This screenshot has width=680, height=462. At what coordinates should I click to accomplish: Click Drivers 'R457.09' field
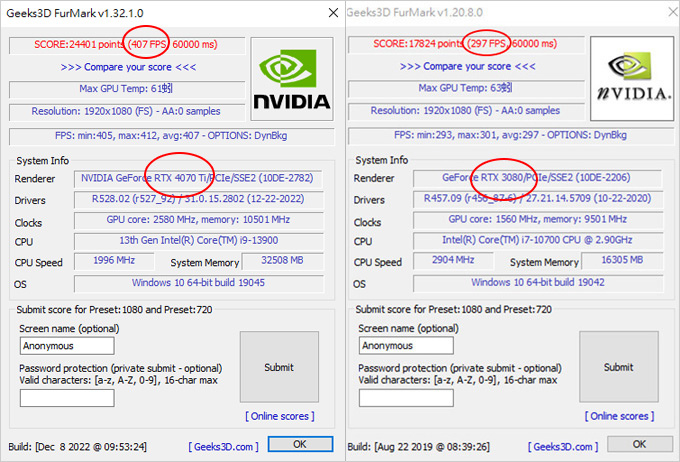tap(538, 198)
